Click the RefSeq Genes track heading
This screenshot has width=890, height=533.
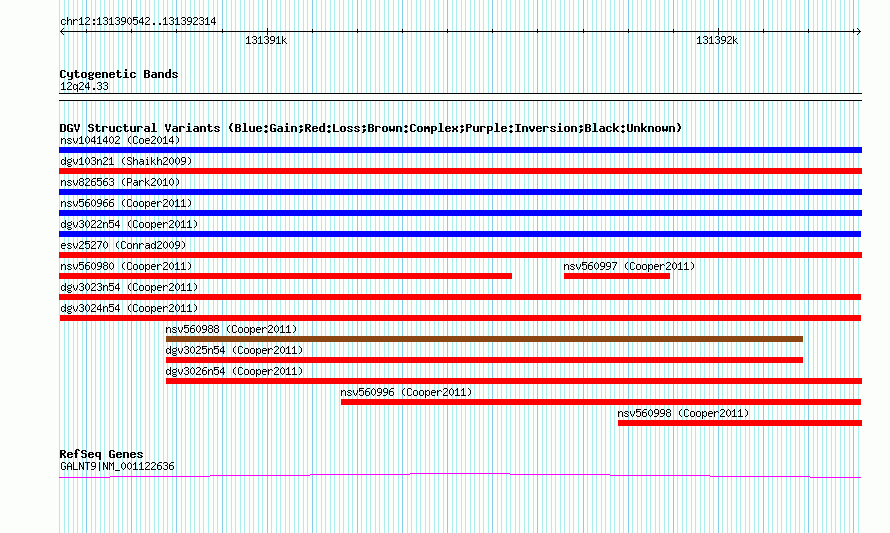point(101,454)
